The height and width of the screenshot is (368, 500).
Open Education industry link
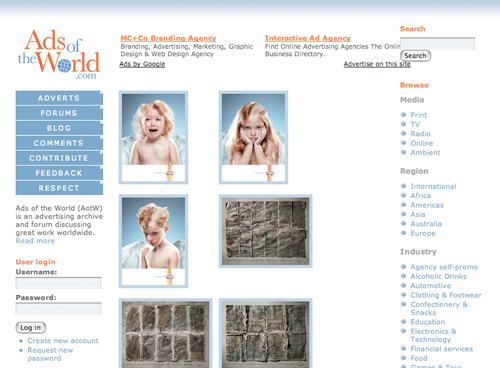coord(428,322)
